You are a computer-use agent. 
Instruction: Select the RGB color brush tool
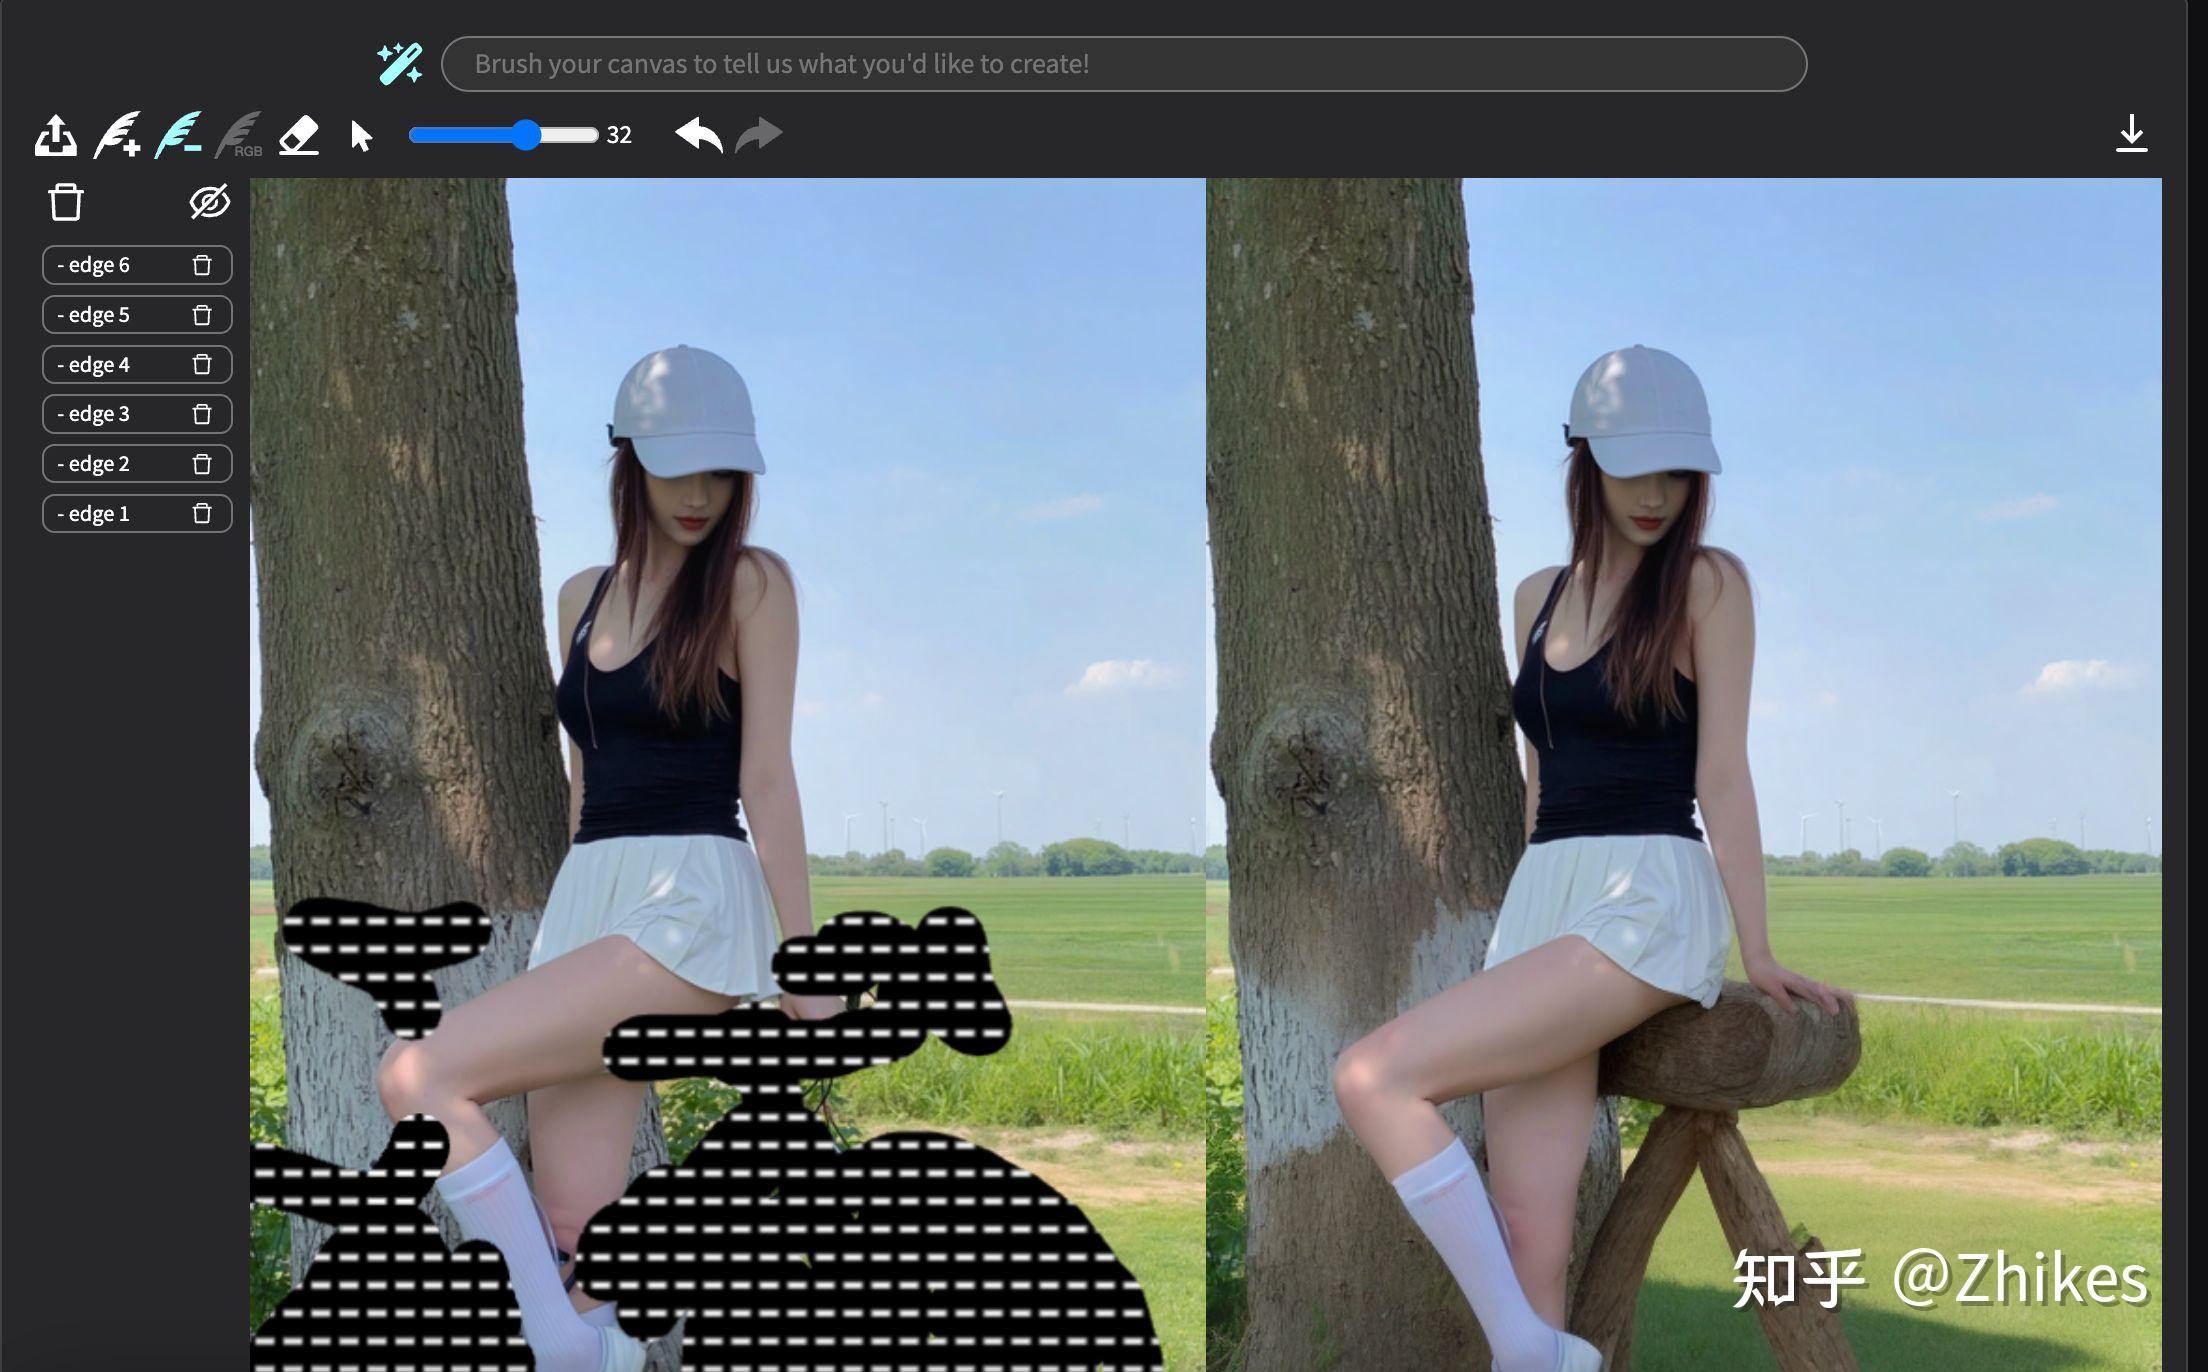pos(238,135)
